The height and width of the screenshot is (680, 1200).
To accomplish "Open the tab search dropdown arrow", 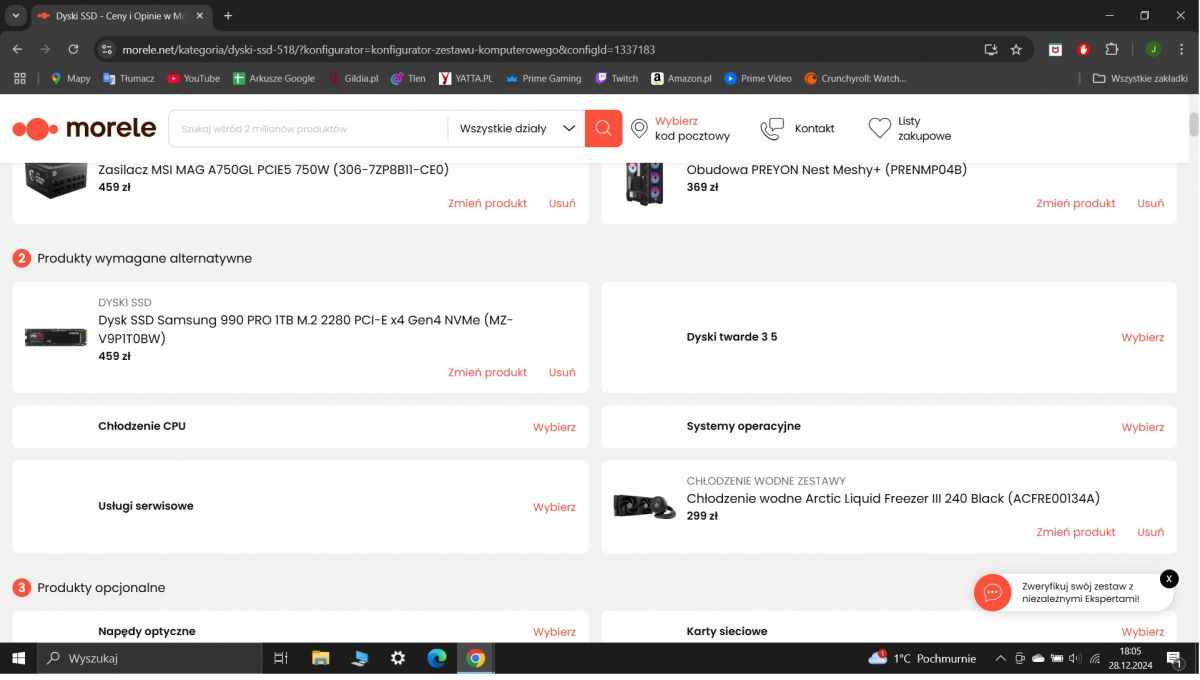I will [x=15, y=16].
